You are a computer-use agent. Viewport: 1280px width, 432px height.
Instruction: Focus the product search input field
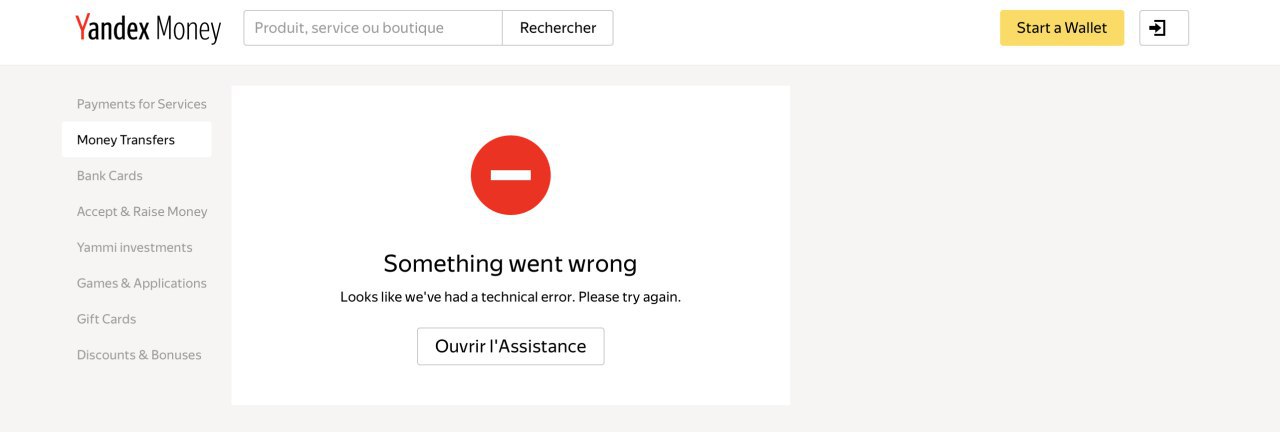click(x=373, y=28)
